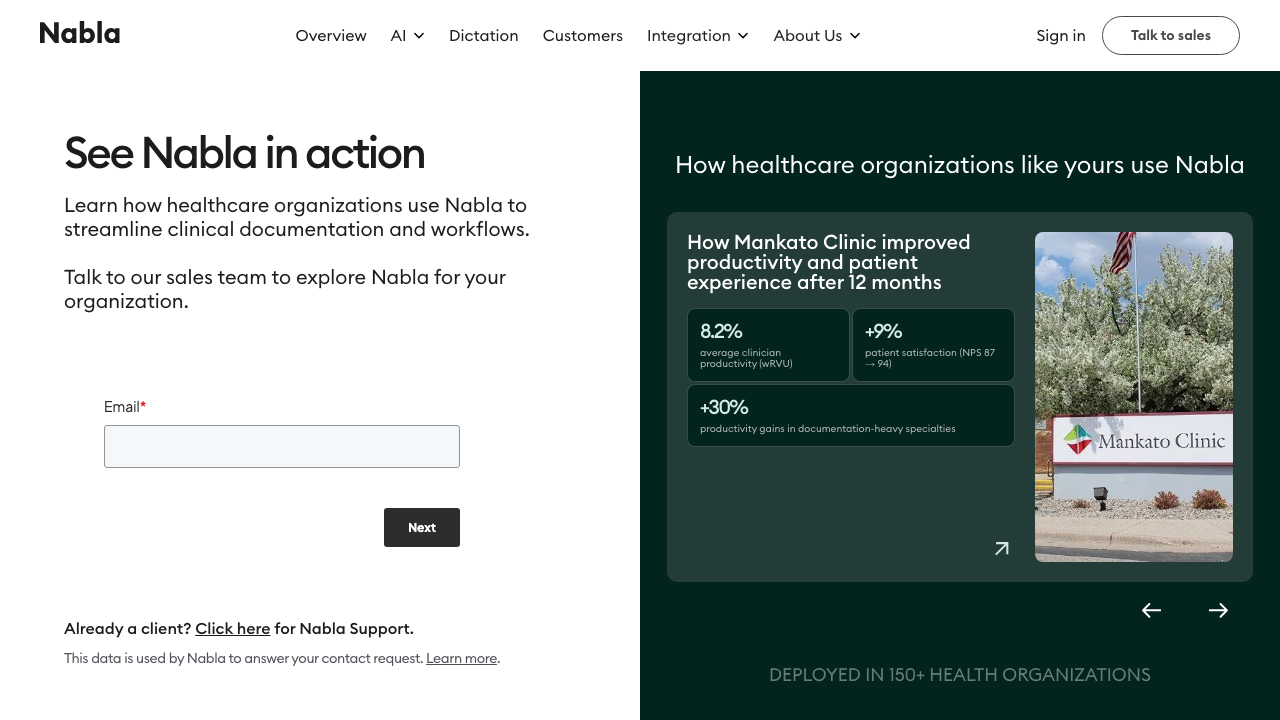Navigate to Customers page

coord(582,36)
